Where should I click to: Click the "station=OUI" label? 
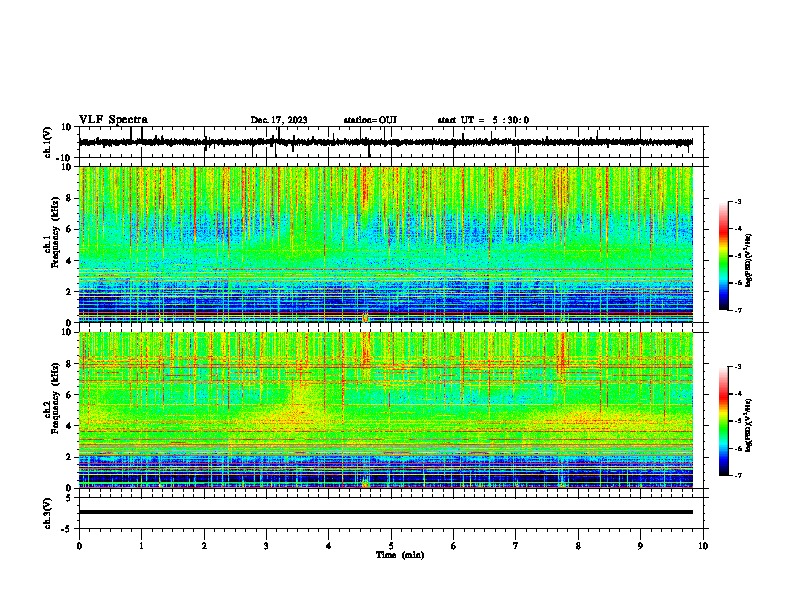370,120
